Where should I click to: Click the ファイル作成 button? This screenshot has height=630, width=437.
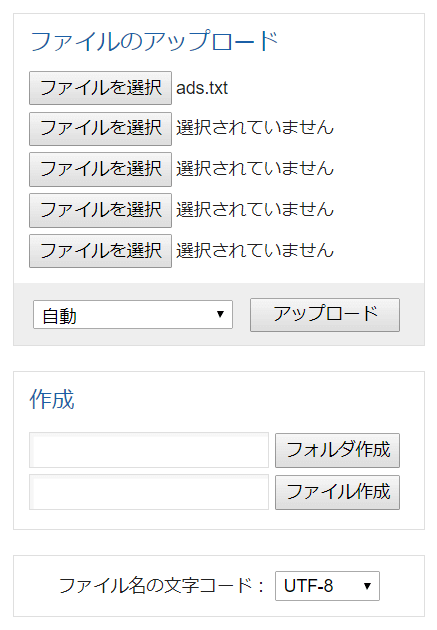click(x=337, y=492)
